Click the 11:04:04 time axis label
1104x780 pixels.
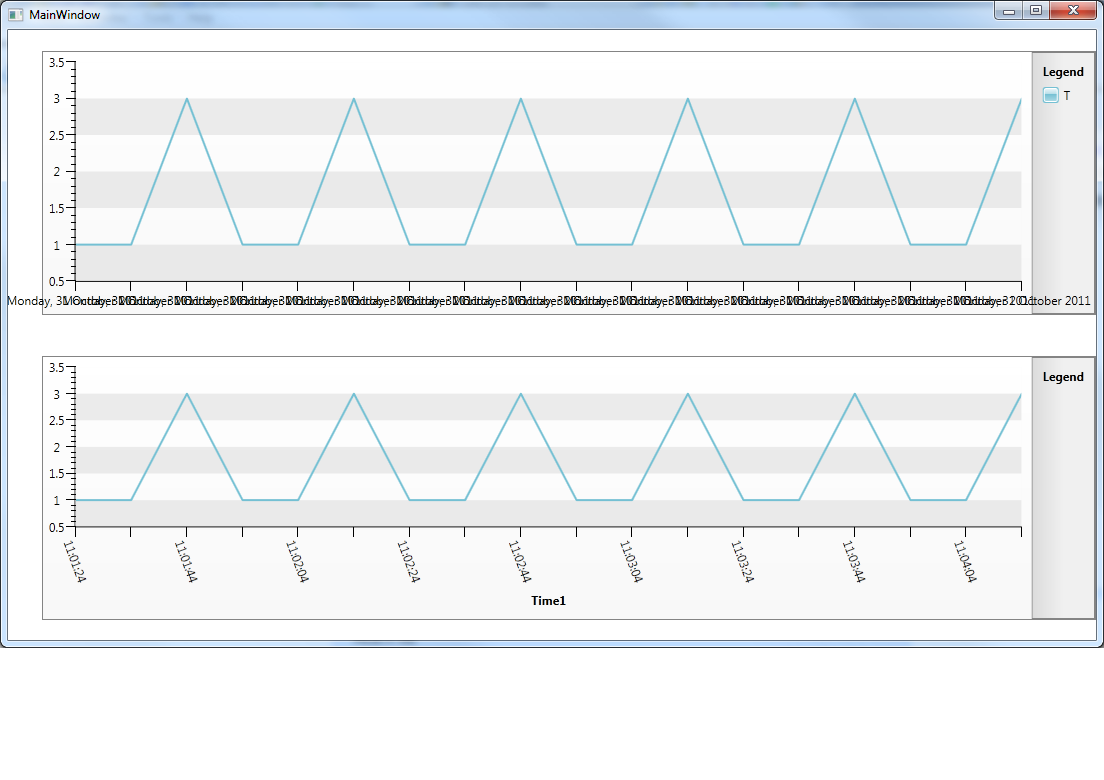(964, 561)
